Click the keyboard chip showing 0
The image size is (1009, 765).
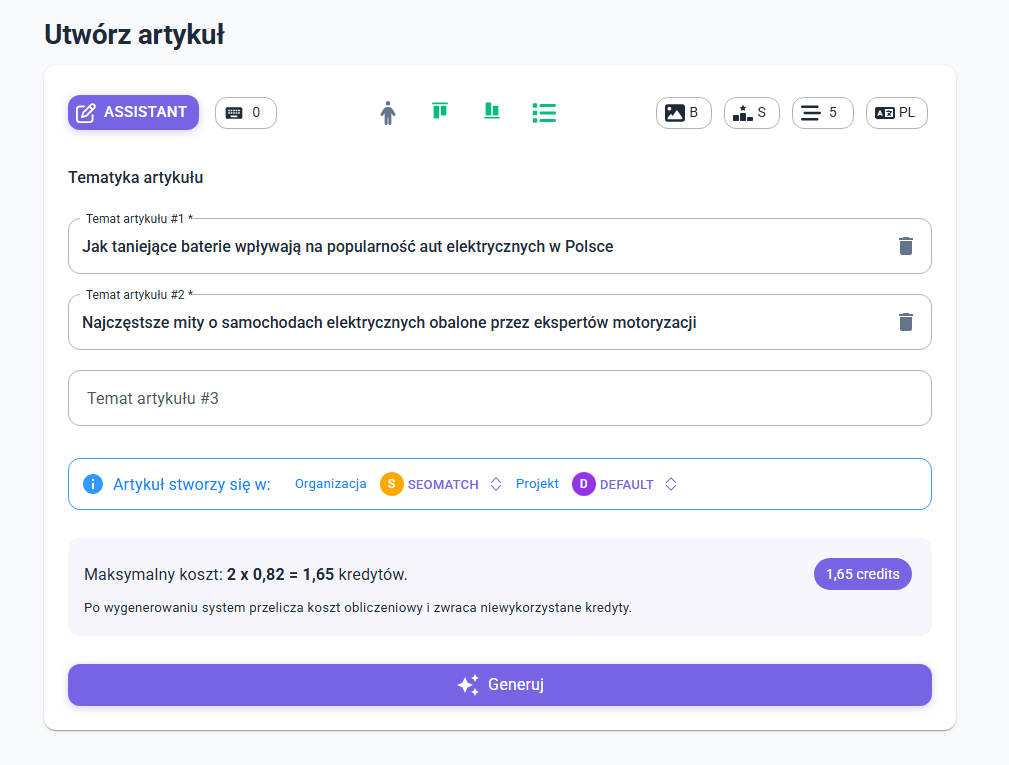(245, 113)
